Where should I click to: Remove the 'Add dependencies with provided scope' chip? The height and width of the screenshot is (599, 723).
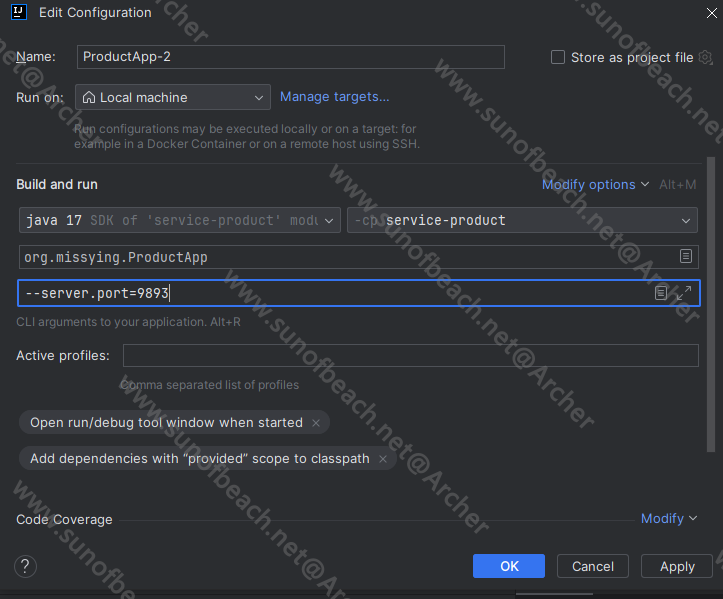click(x=383, y=459)
